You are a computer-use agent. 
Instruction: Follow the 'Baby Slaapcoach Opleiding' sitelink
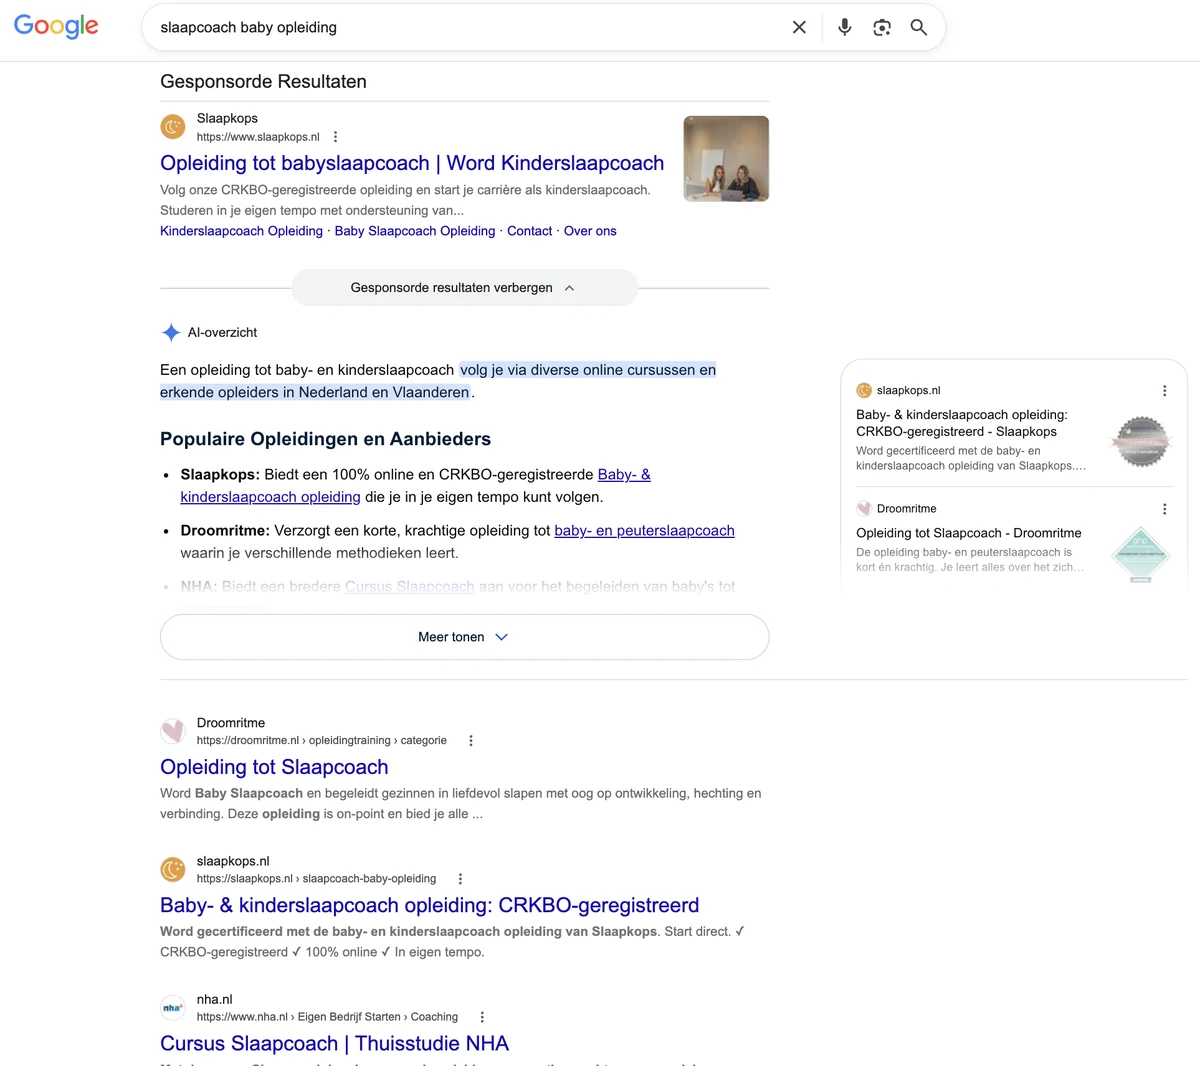click(x=415, y=231)
